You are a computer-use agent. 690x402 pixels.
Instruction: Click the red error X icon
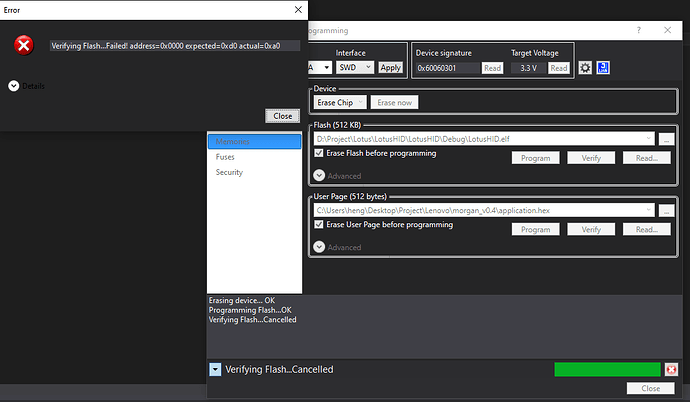(x=24, y=45)
